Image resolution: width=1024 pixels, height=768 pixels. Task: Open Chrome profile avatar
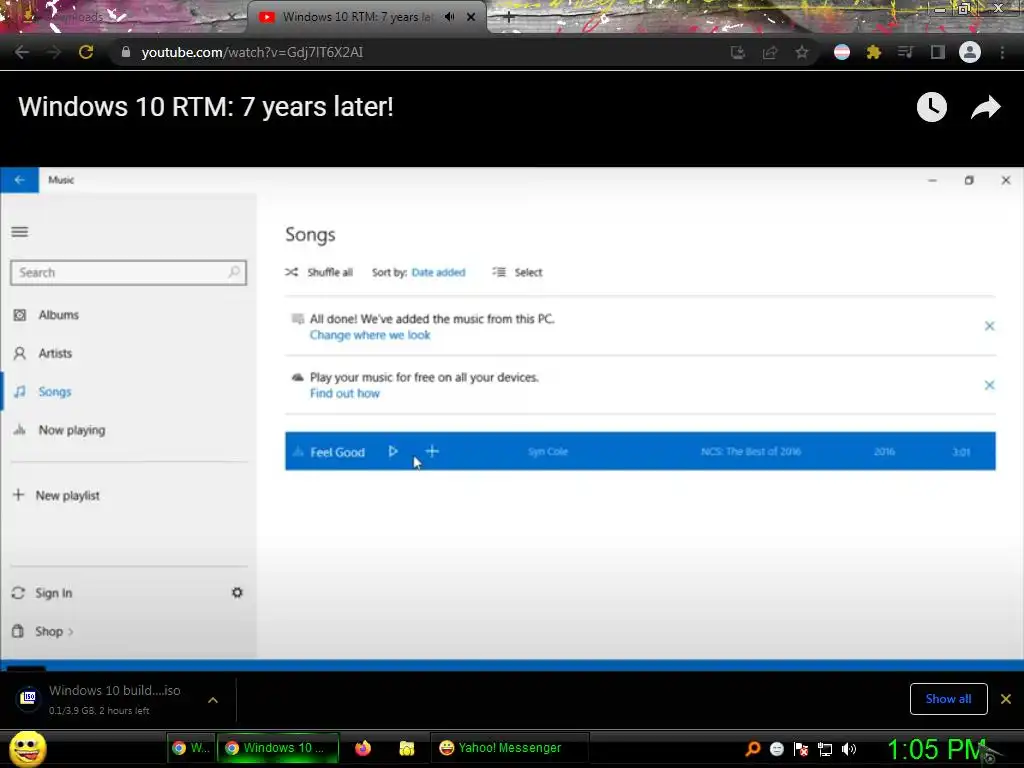click(x=970, y=52)
